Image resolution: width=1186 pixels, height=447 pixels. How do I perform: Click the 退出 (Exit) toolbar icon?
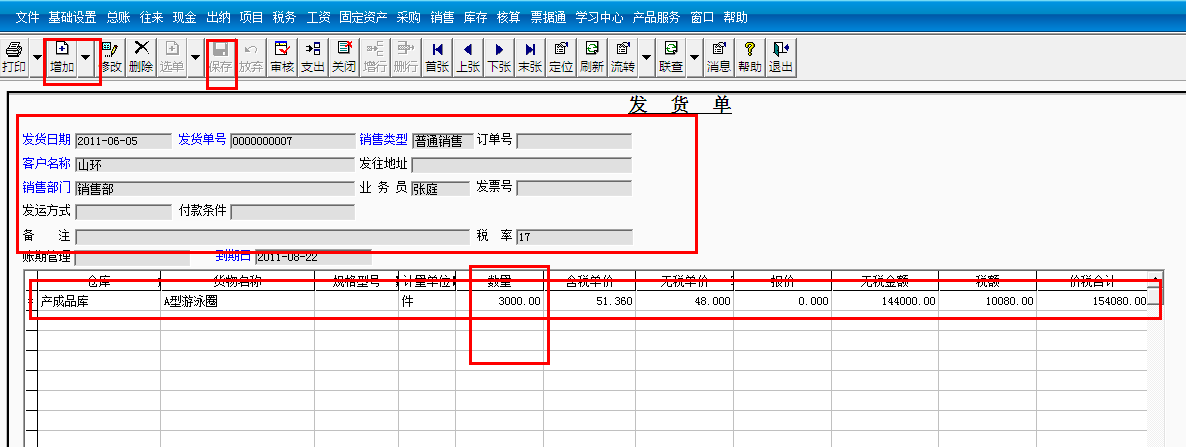pyautogui.click(x=781, y=57)
